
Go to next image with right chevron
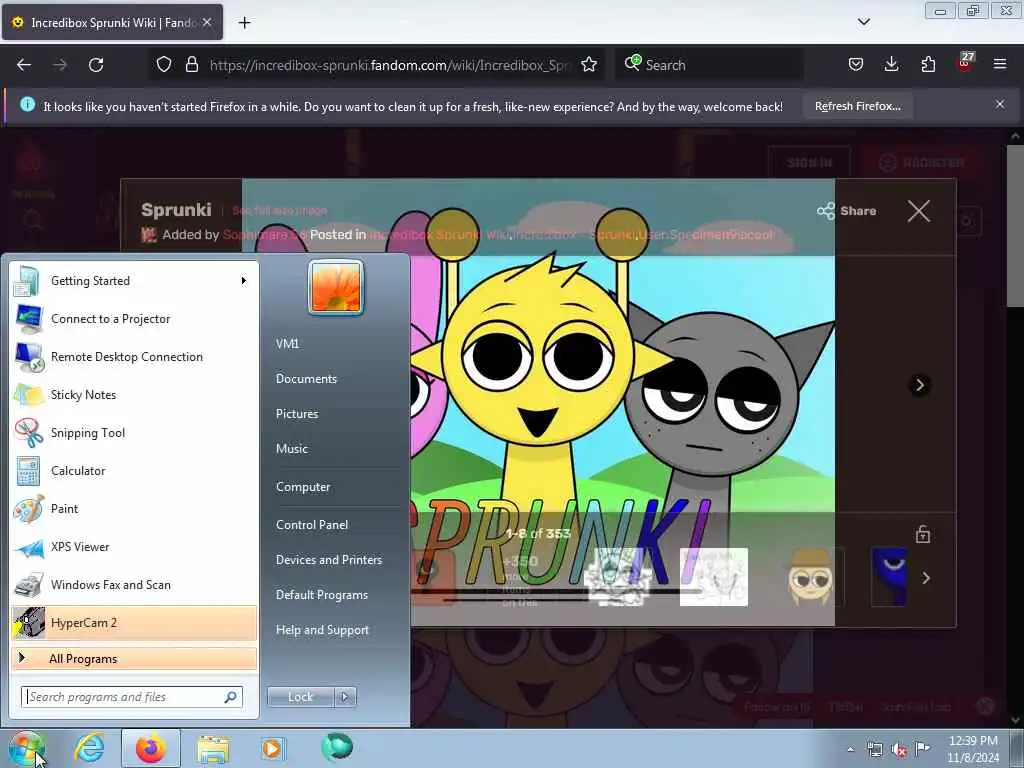pos(920,385)
